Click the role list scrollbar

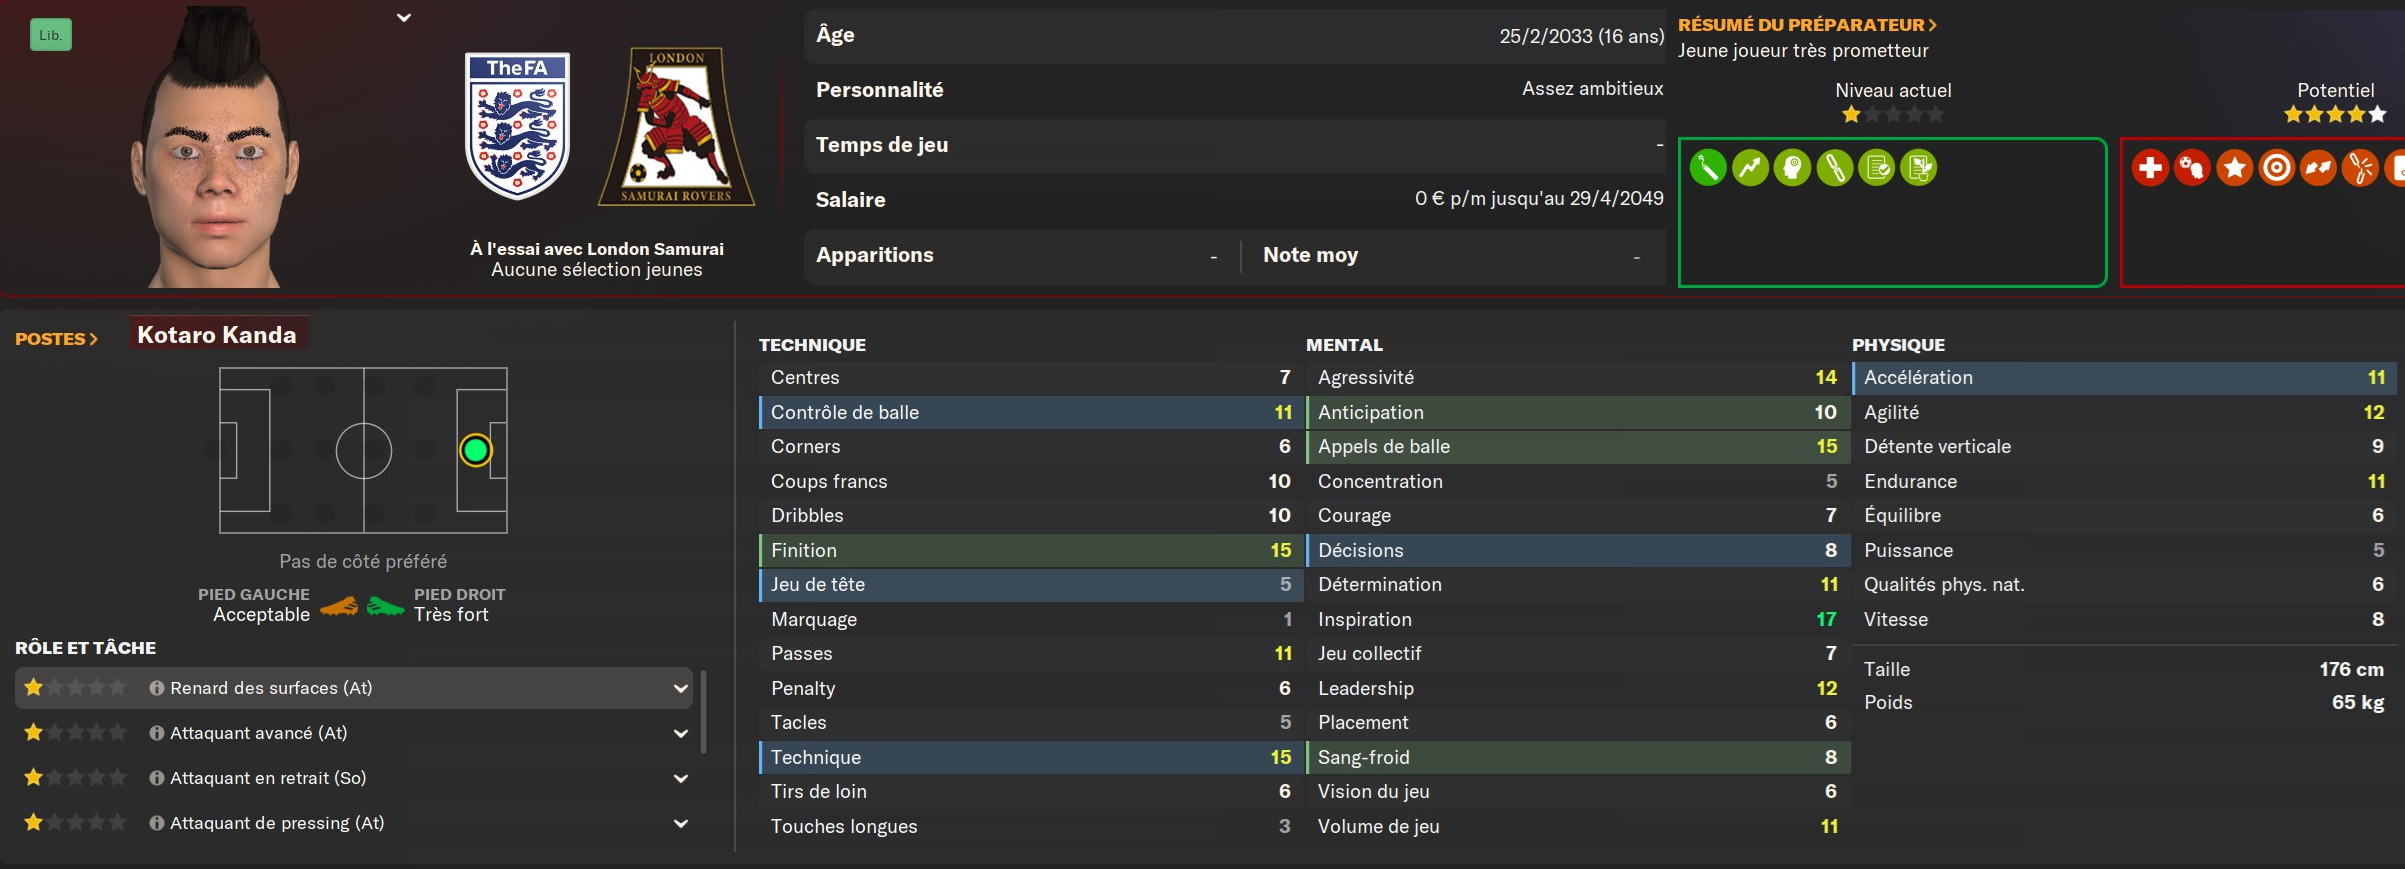click(x=704, y=712)
